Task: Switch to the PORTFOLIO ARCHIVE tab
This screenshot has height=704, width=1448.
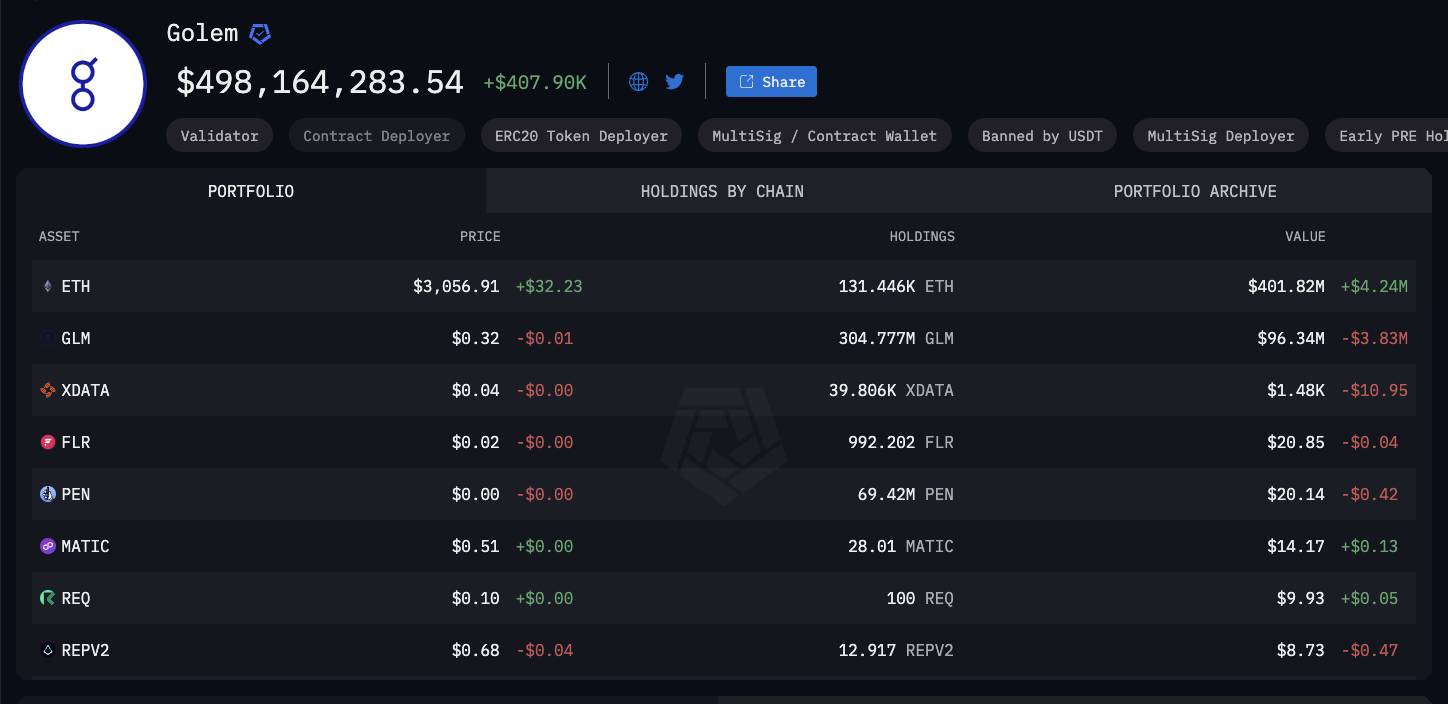Action: (x=1195, y=191)
